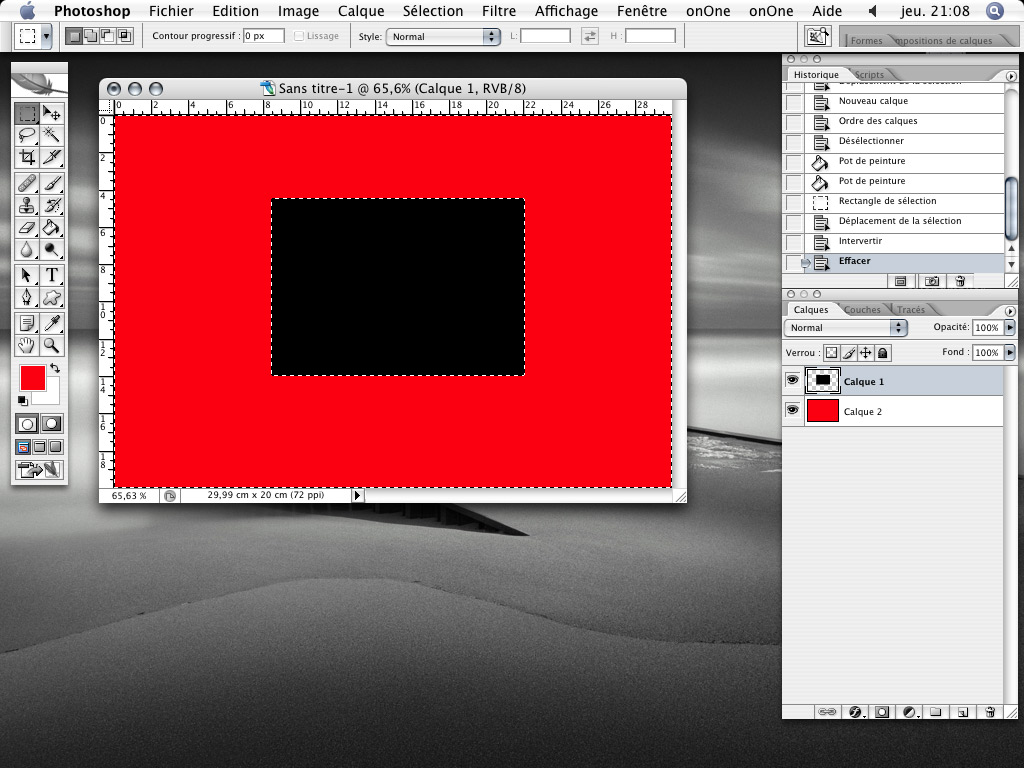
Task: Select the Paint Bucket tool
Action: (52, 227)
